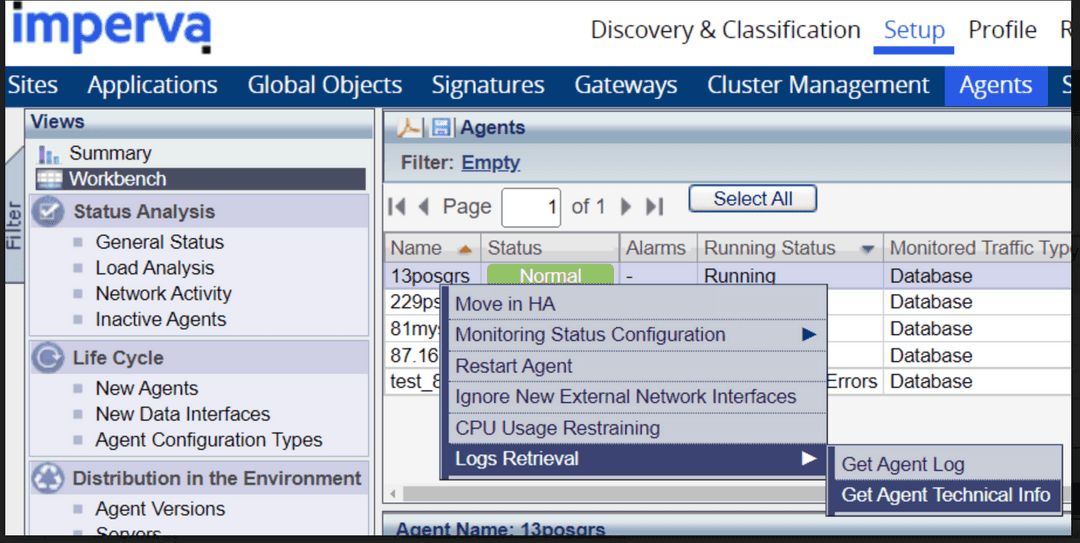This screenshot has height=543, width=1080.
Task: Click the Empty filter link
Action: tap(490, 163)
